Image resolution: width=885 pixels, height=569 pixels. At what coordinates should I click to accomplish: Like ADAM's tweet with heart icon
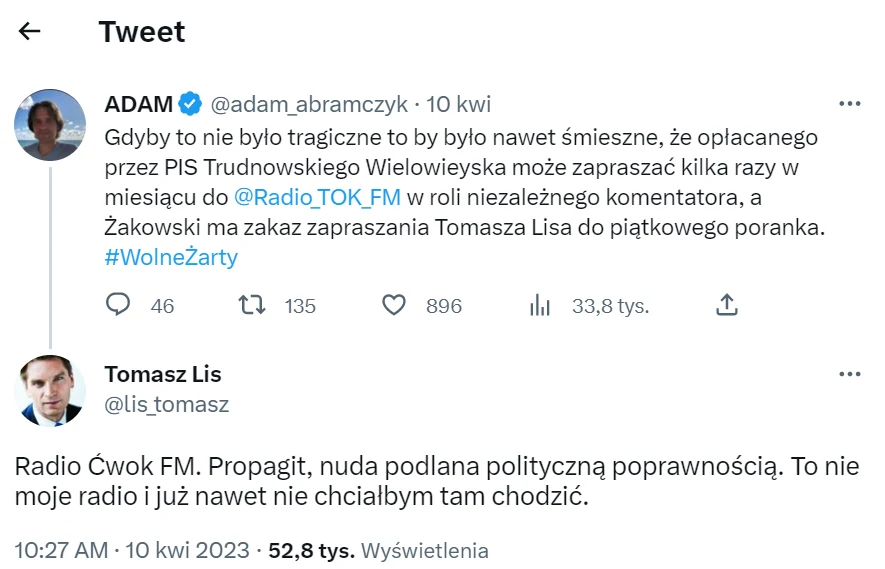click(395, 305)
